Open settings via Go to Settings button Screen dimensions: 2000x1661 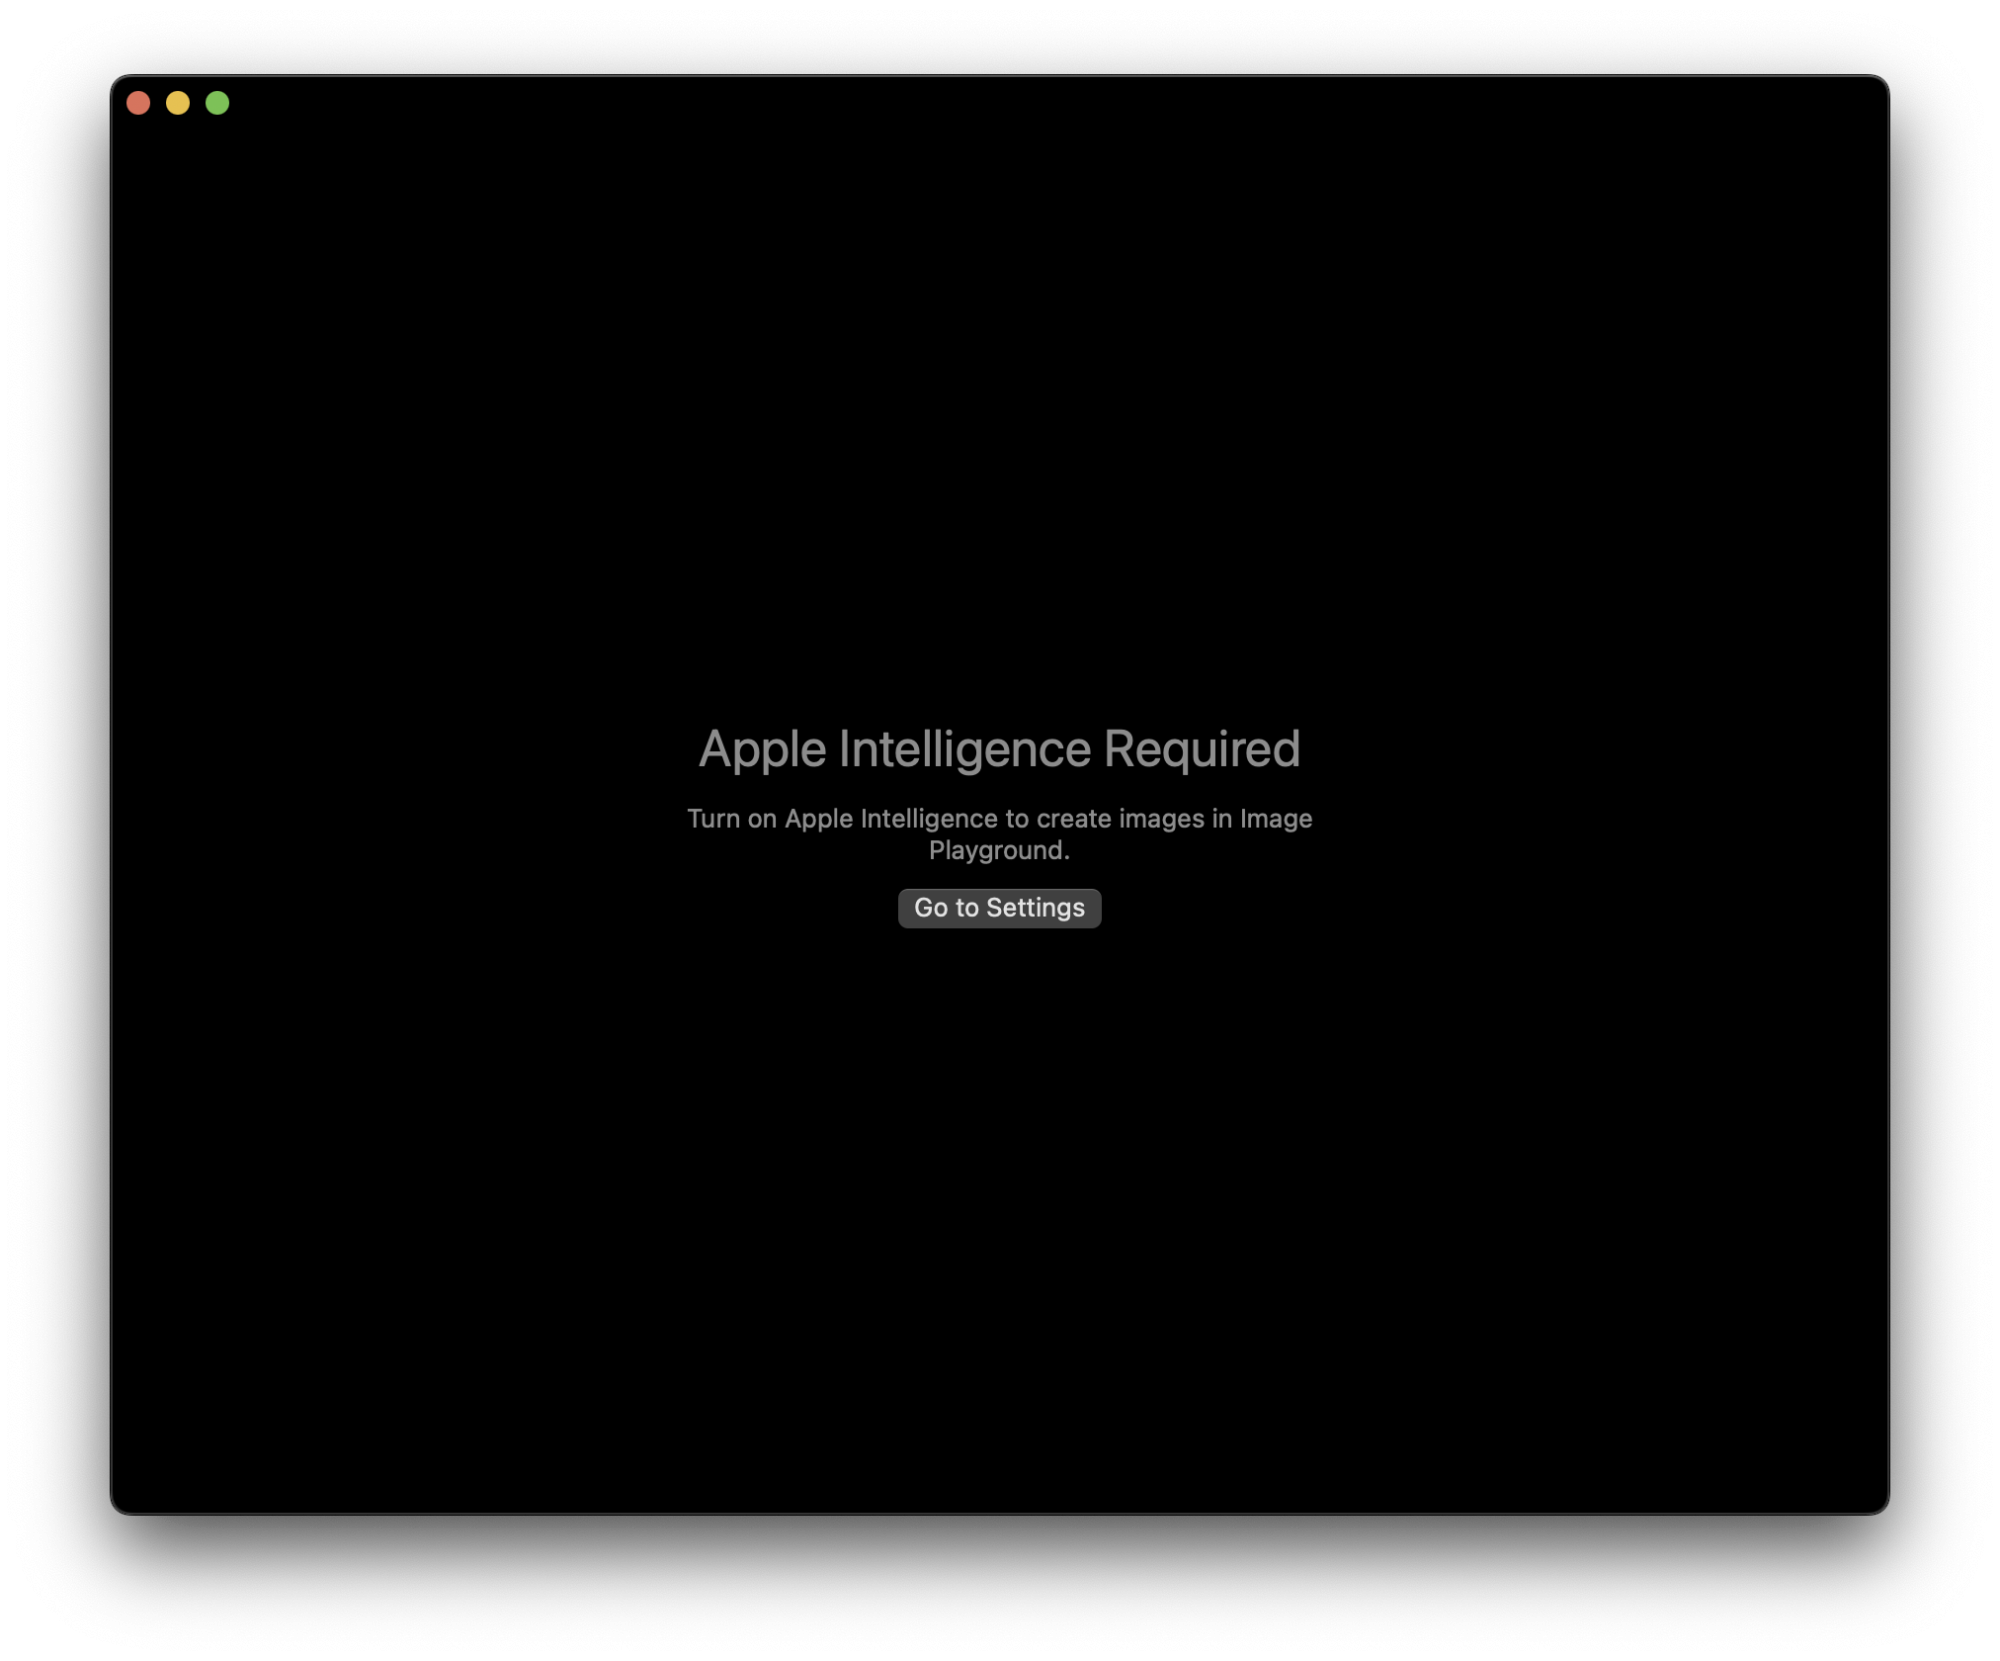click(x=999, y=908)
